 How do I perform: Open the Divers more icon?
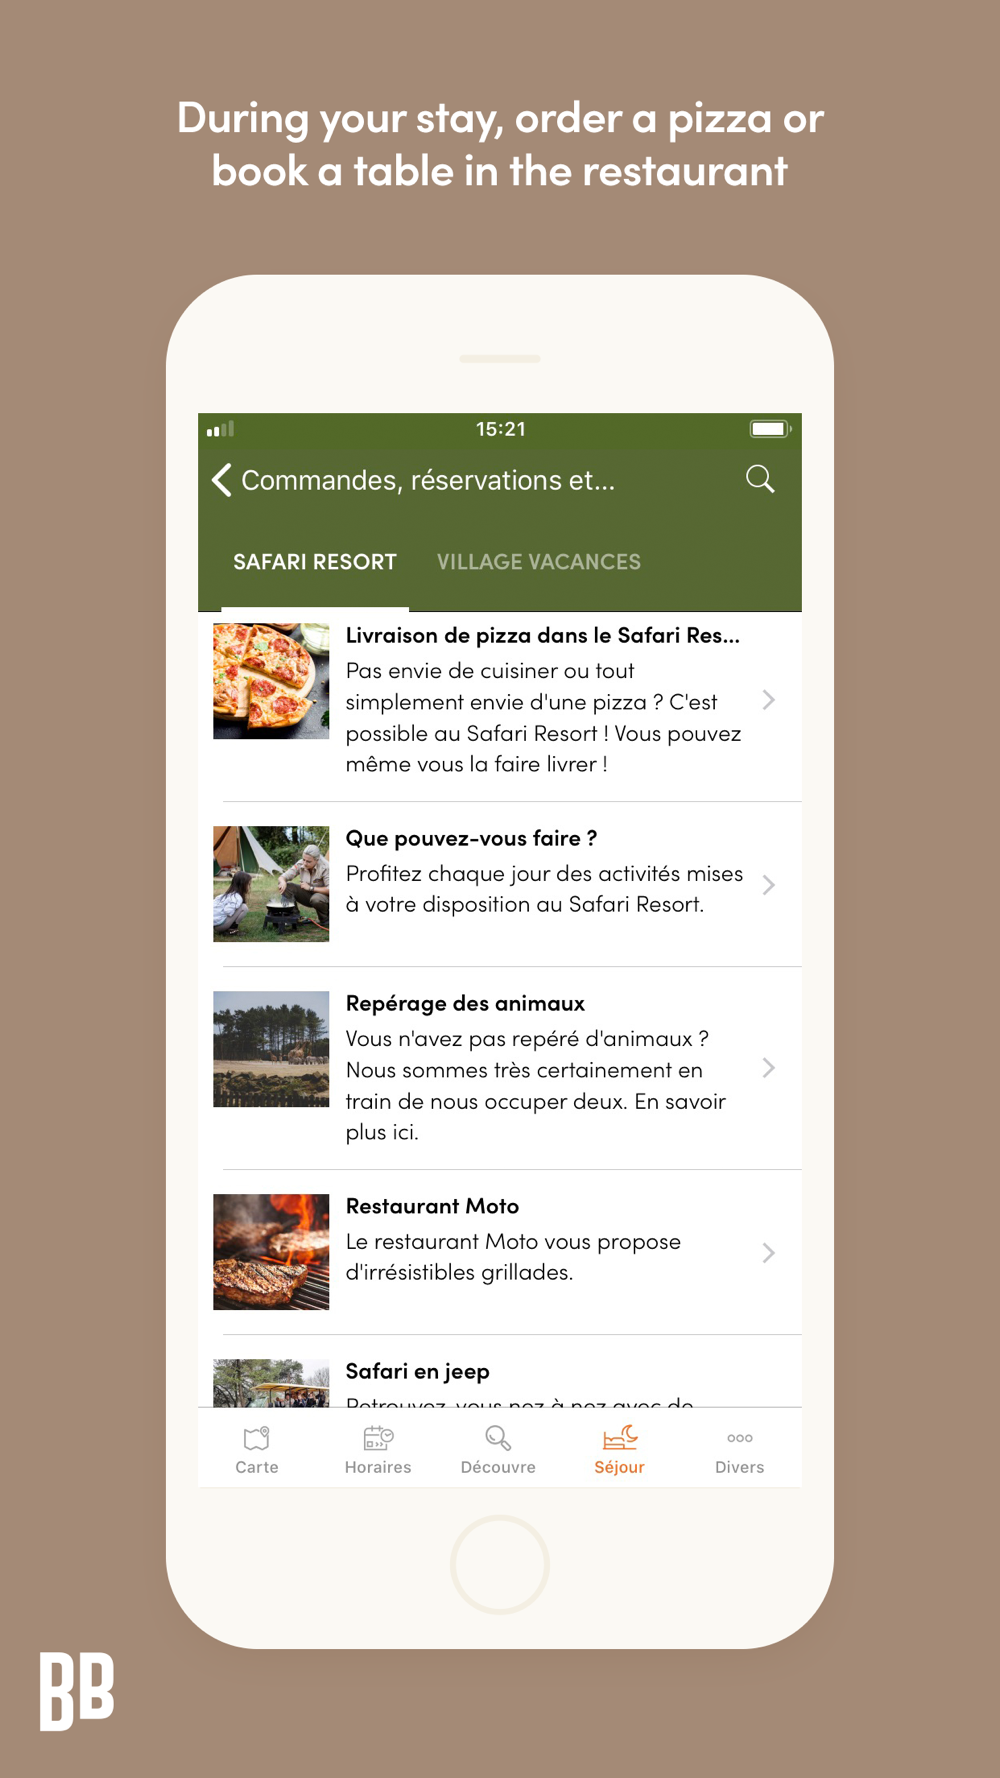pyautogui.click(x=740, y=1438)
